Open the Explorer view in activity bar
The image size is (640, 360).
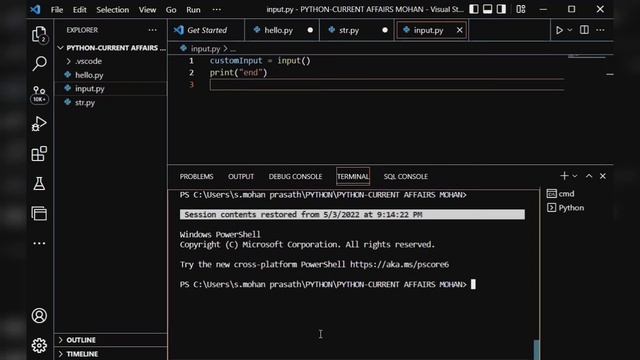(x=39, y=34)
